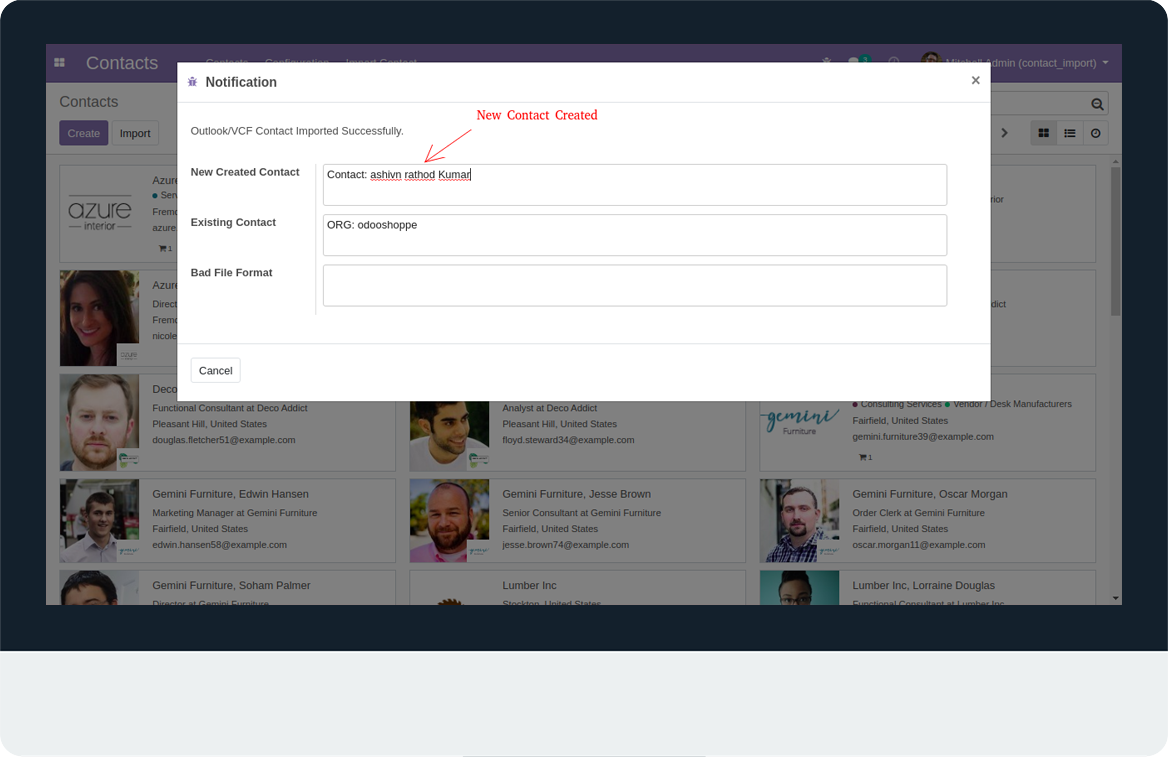The image size is (1168, 757).
Task: Click the Import button
Action: pyautogui.click(x=135, y=133)
